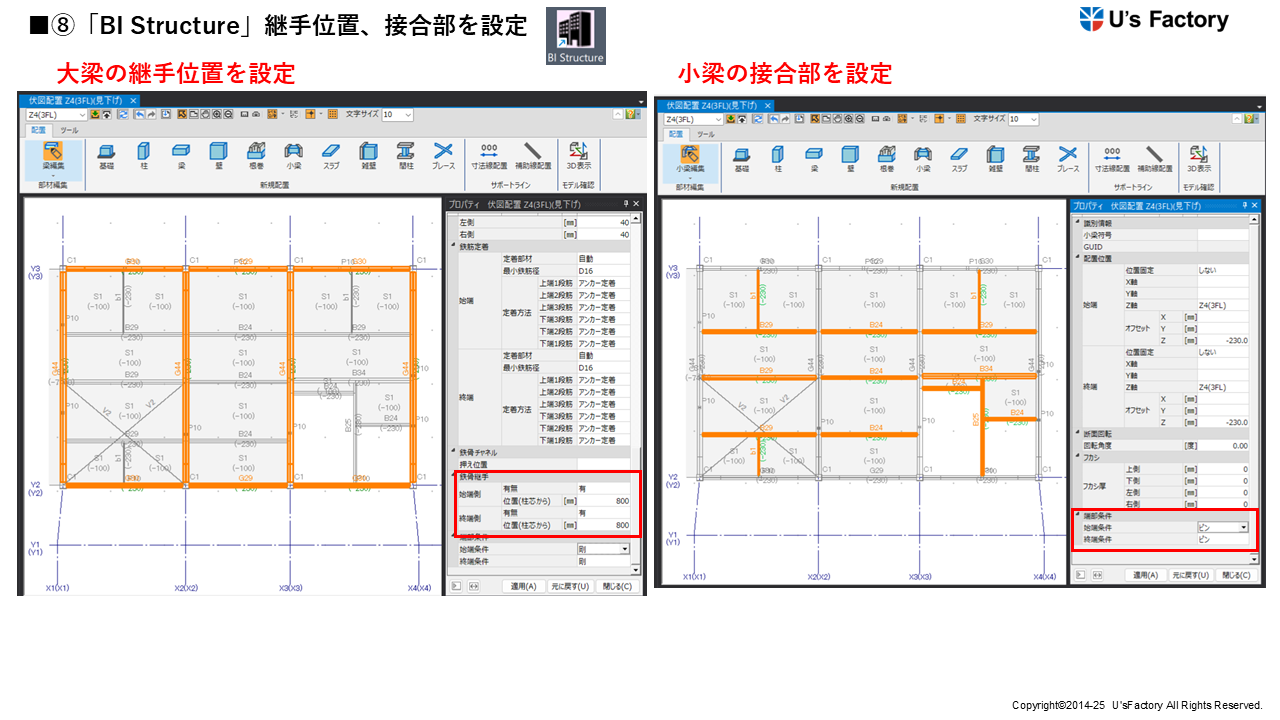Select the ブレース icon in left ribbon
The width and height of the screenshot is (1280, 720).
click(x=443, y=154)
